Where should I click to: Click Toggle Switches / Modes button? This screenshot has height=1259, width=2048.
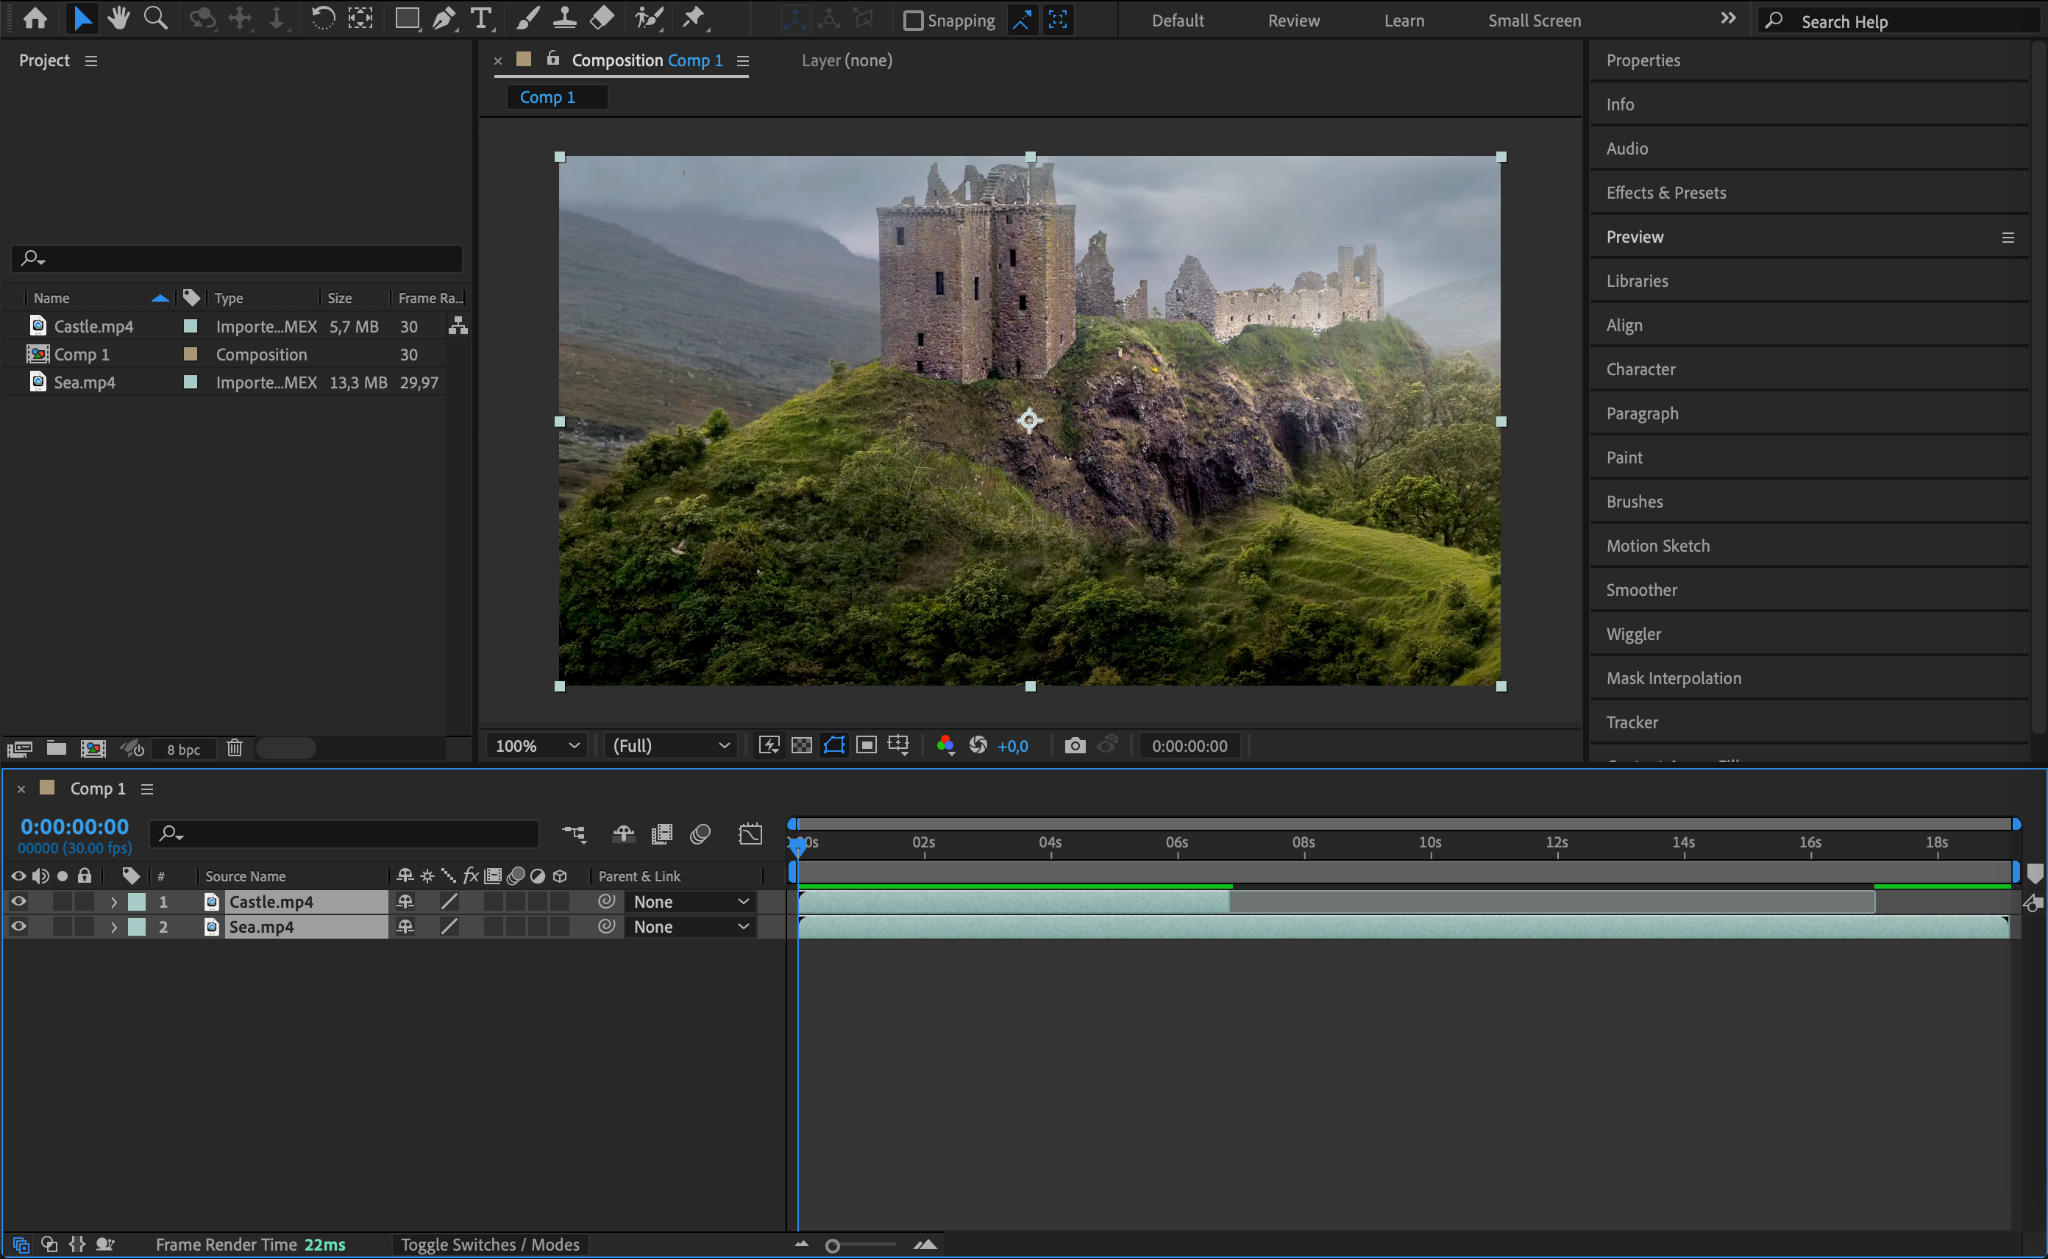(490, 1245)
